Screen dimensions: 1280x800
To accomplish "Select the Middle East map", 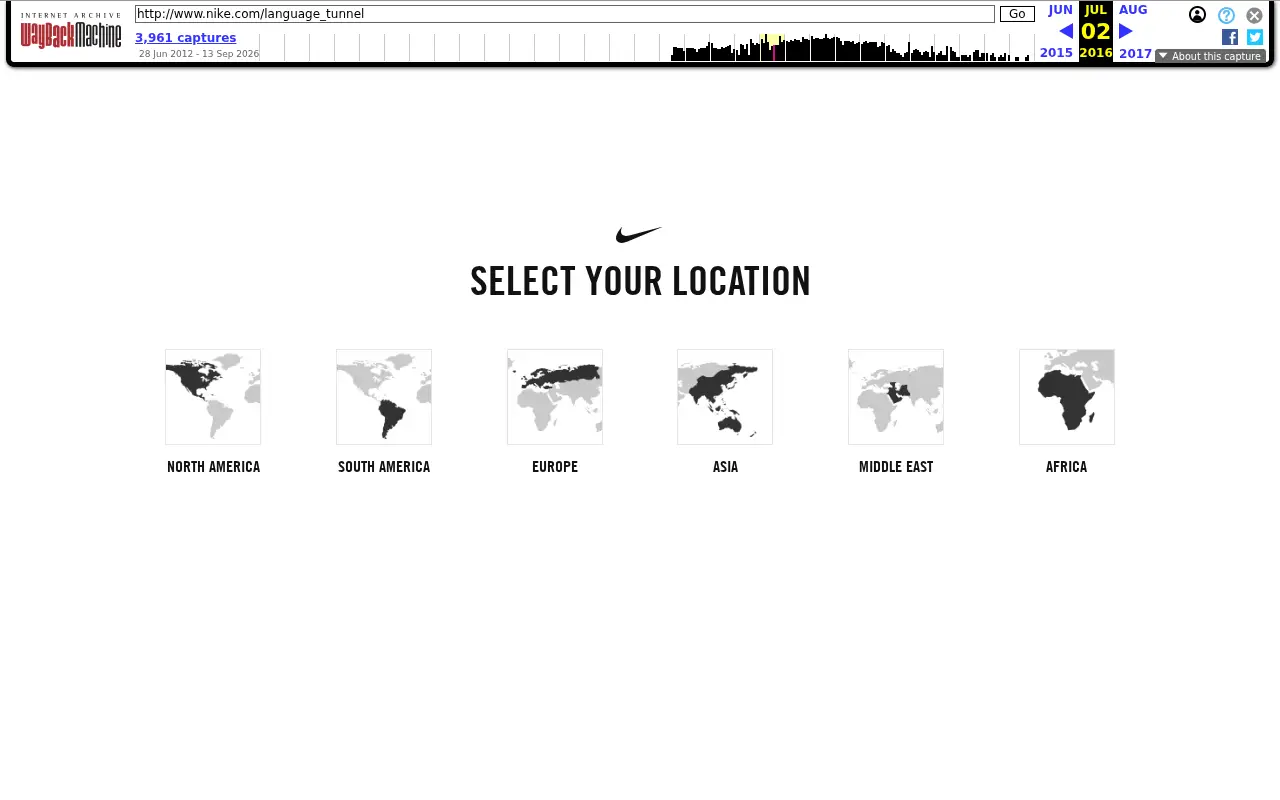I will (x=896, y=397).
